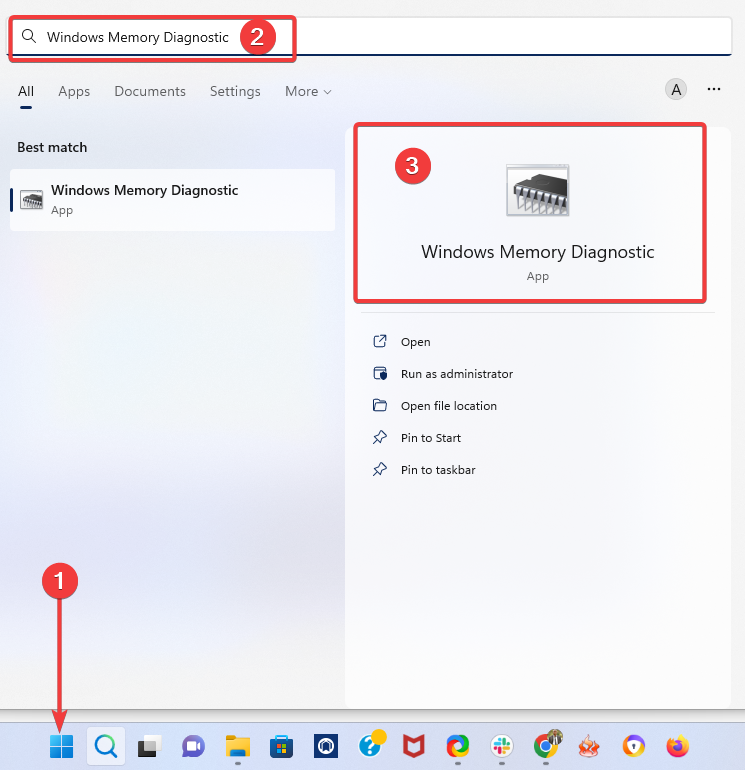Open the dark blue headset app icon
The height and width of the screenshot is (770, 745).
(x=326, y=746)
